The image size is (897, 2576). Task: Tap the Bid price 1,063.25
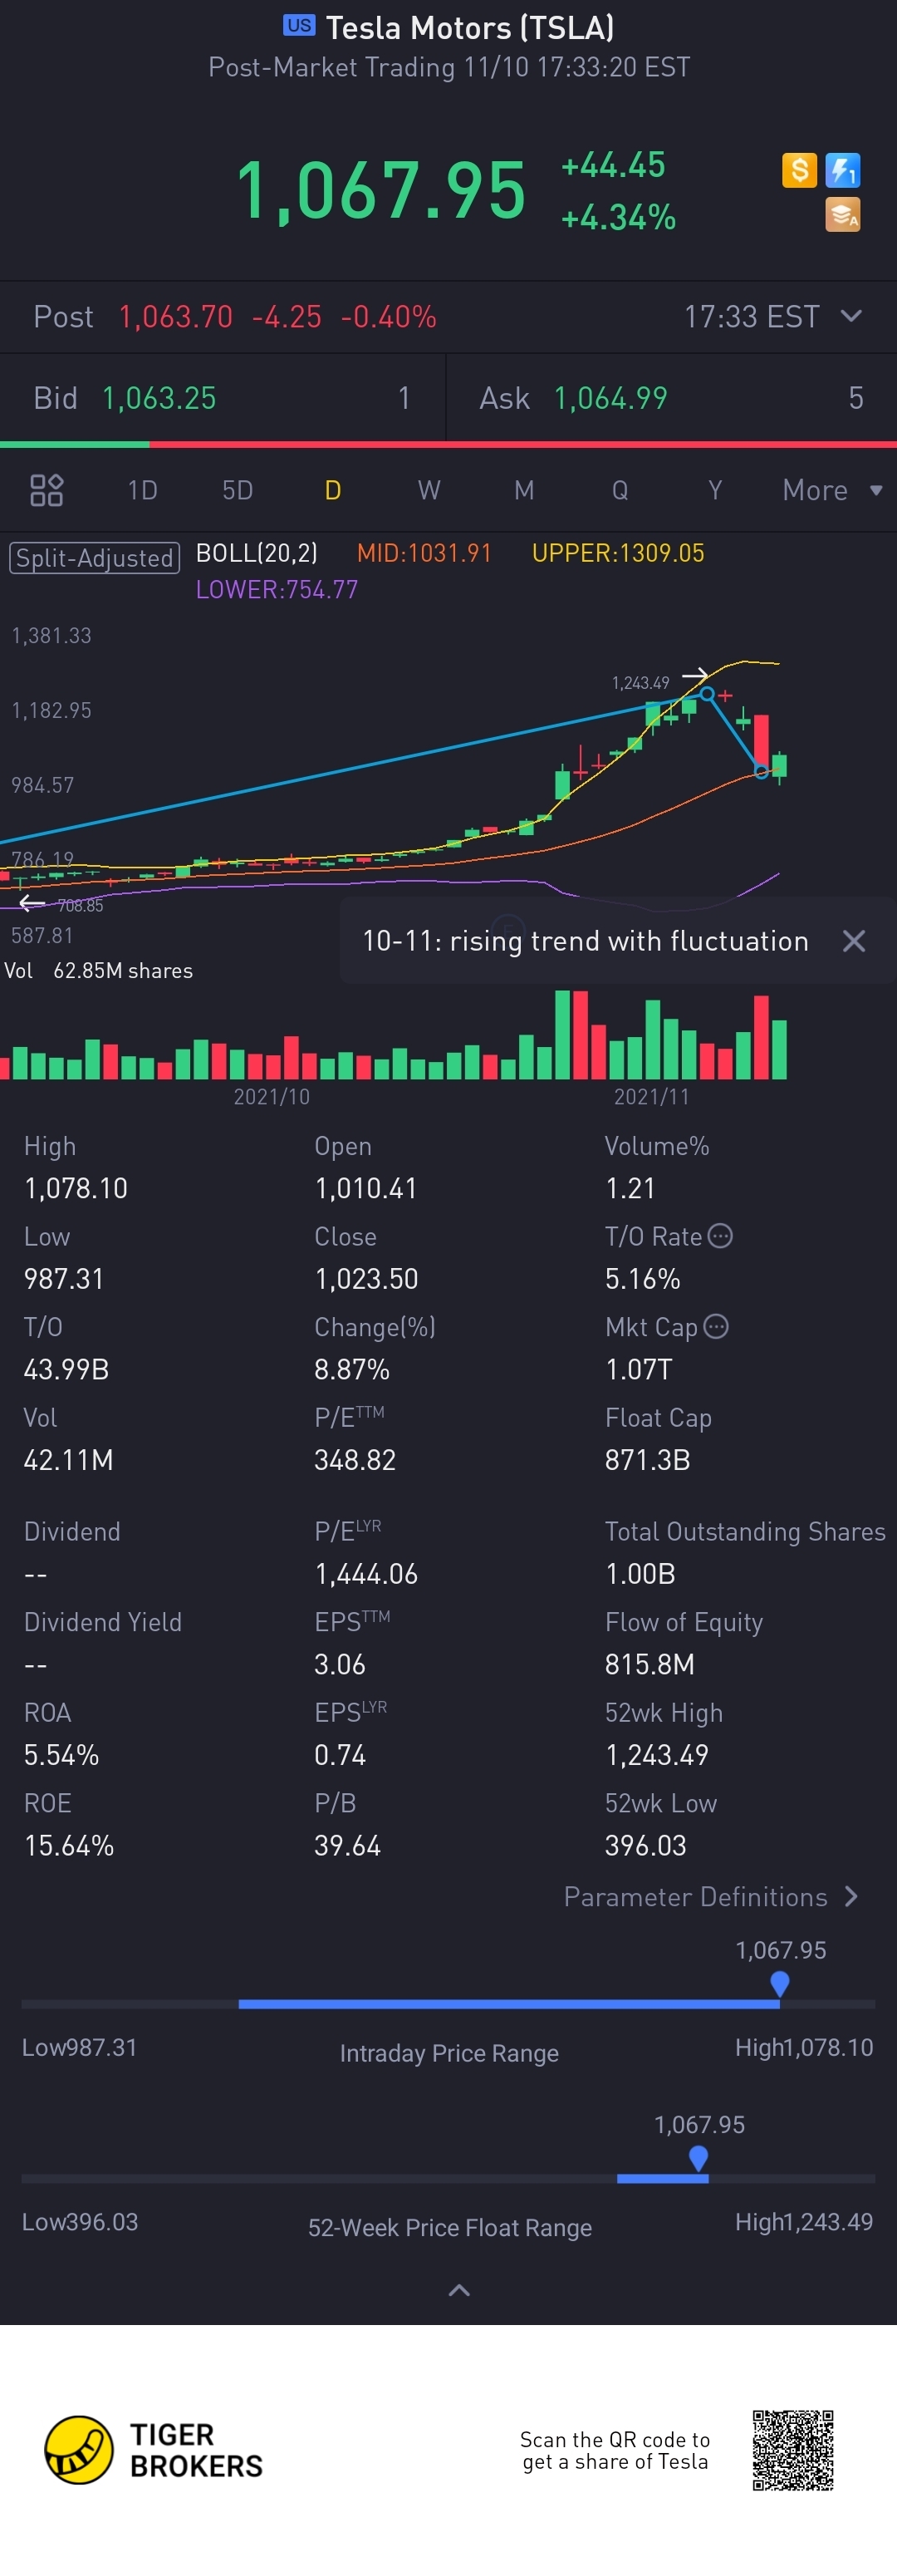click(159, 398)
